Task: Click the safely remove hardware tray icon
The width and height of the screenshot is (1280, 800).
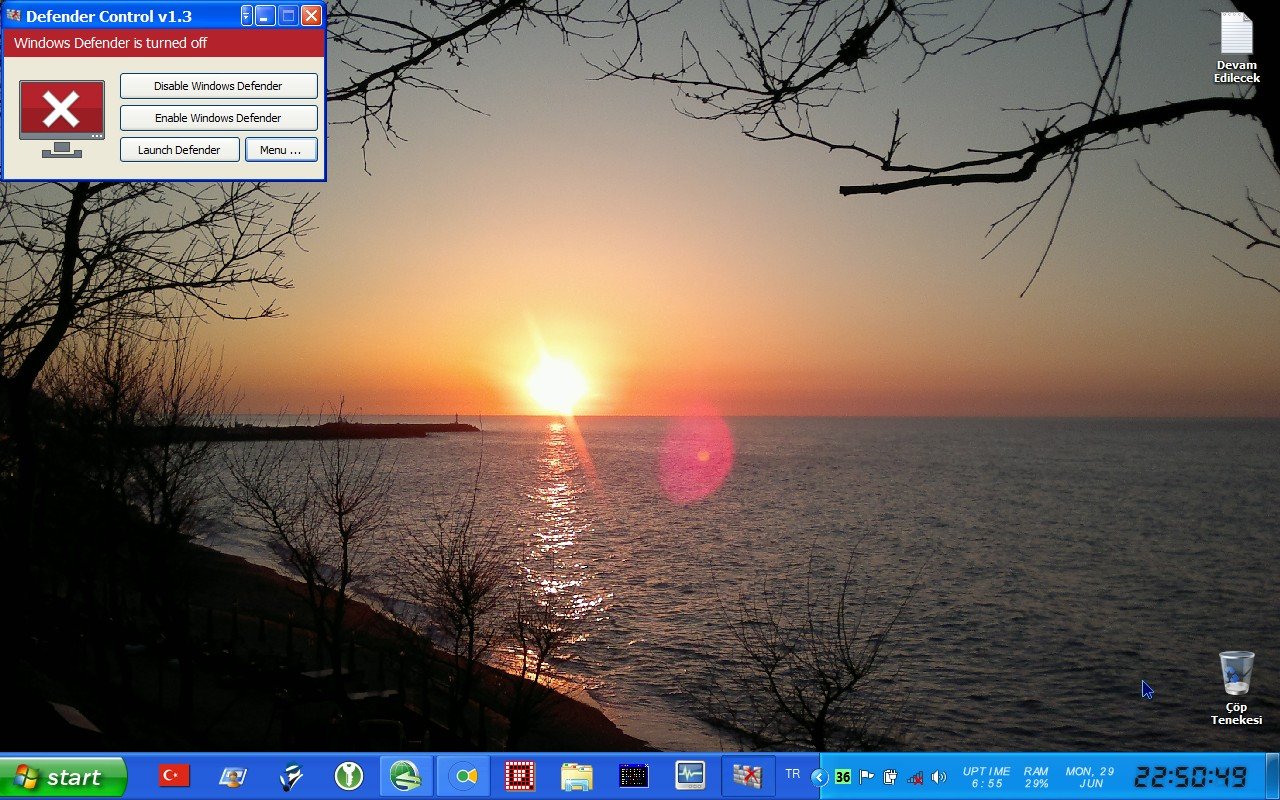Action: tap(890, 777)
